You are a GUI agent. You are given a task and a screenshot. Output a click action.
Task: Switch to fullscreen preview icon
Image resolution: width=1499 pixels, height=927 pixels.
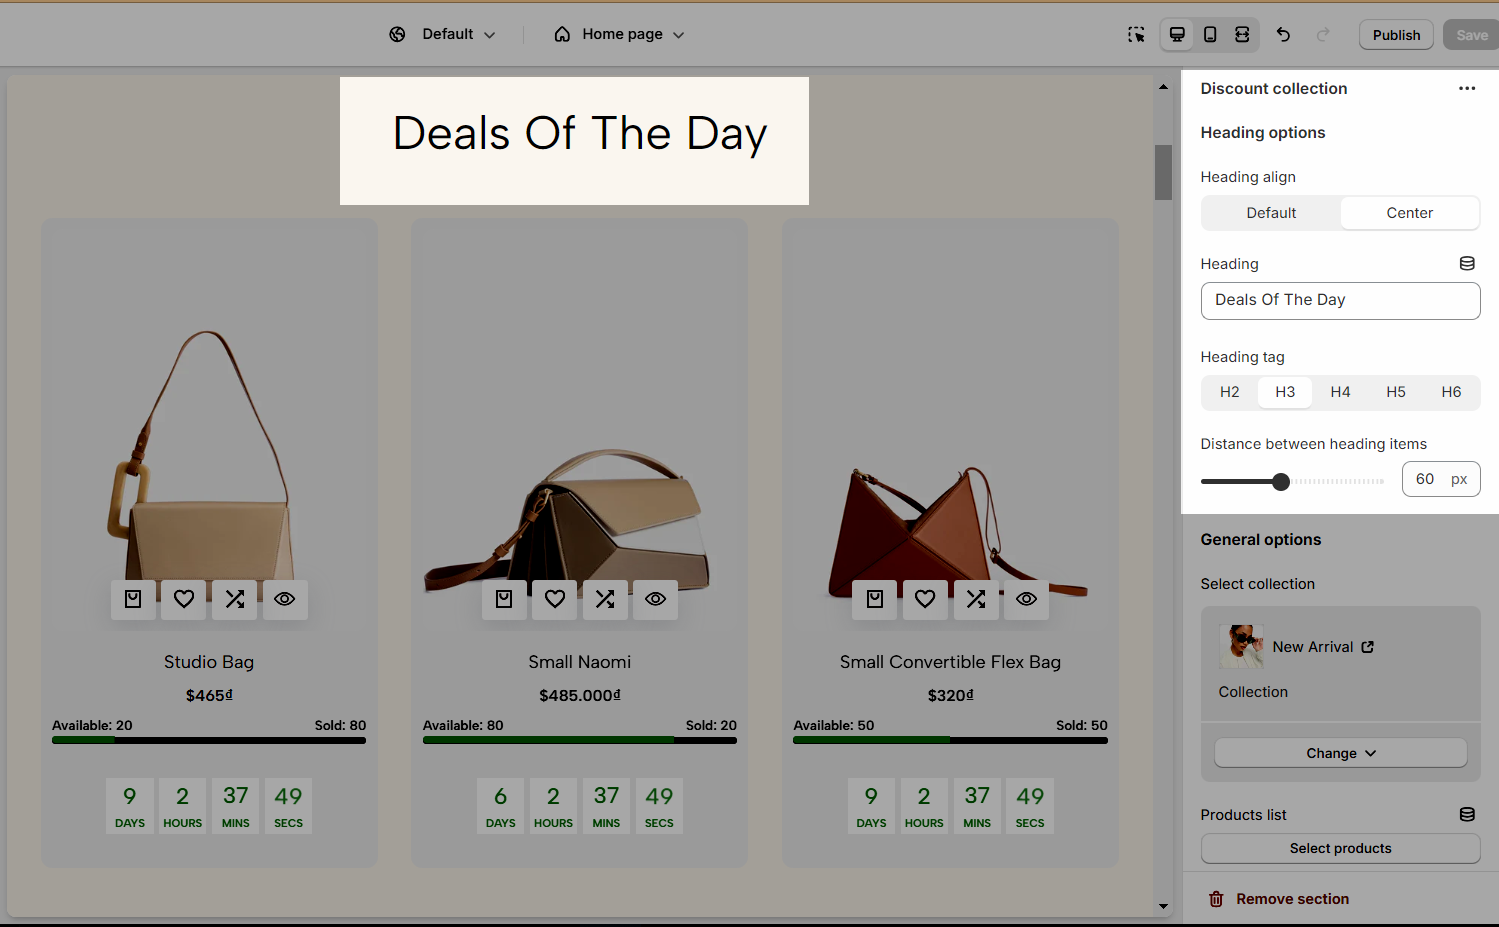[1242, 34]
